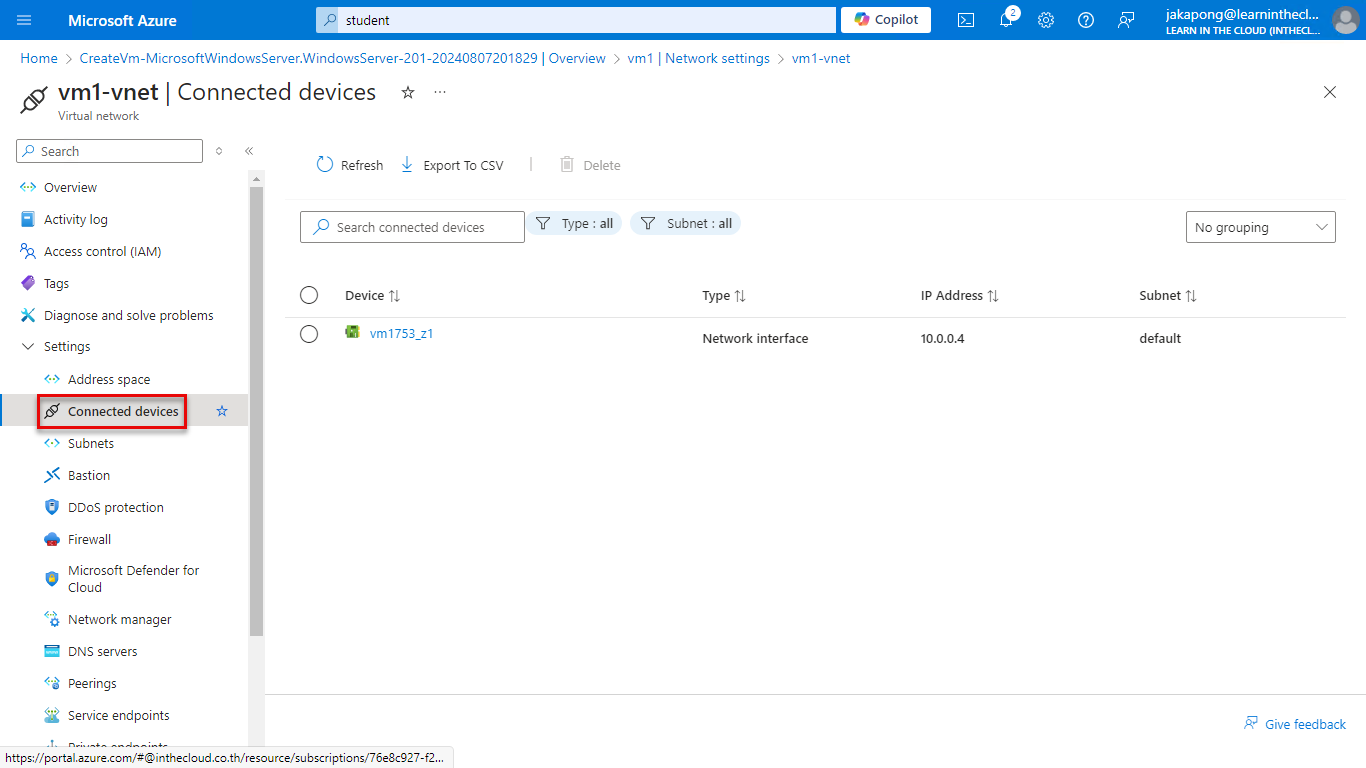Open the vm1753_z1 device link
The image size is (1366, 768).
click(x=401, y=334)
